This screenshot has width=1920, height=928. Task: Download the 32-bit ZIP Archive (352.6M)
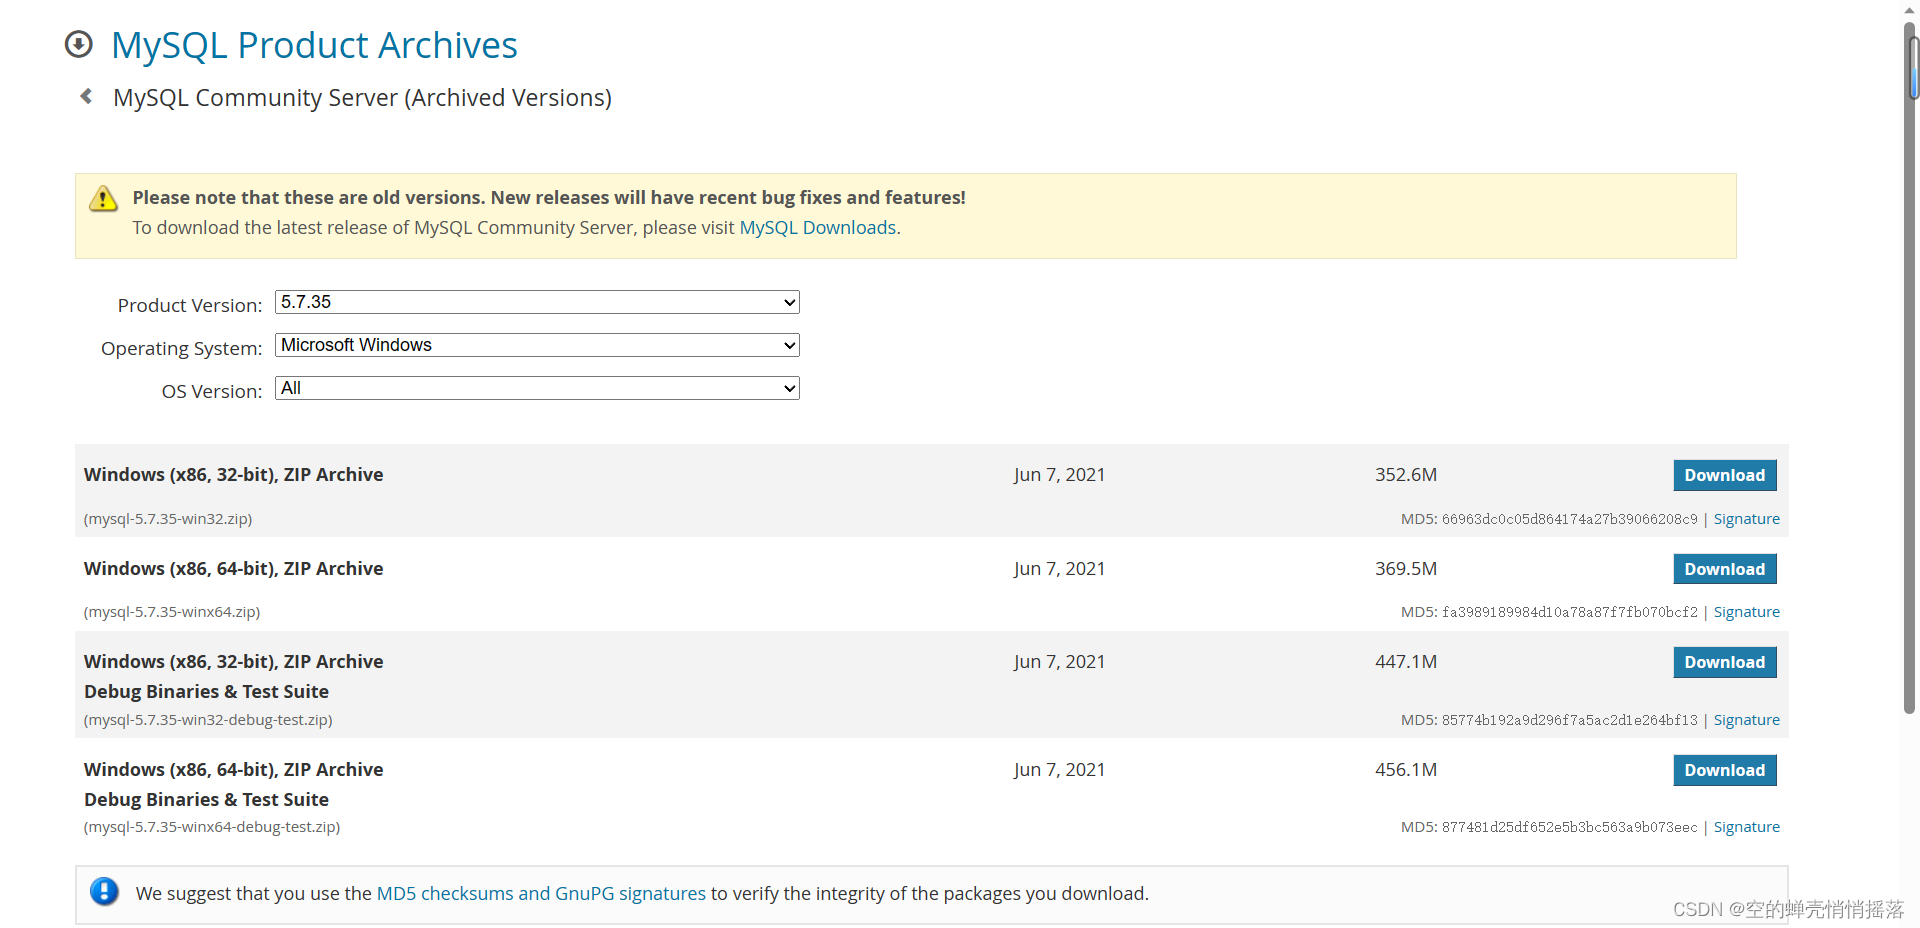click(x=1724, y=475)
